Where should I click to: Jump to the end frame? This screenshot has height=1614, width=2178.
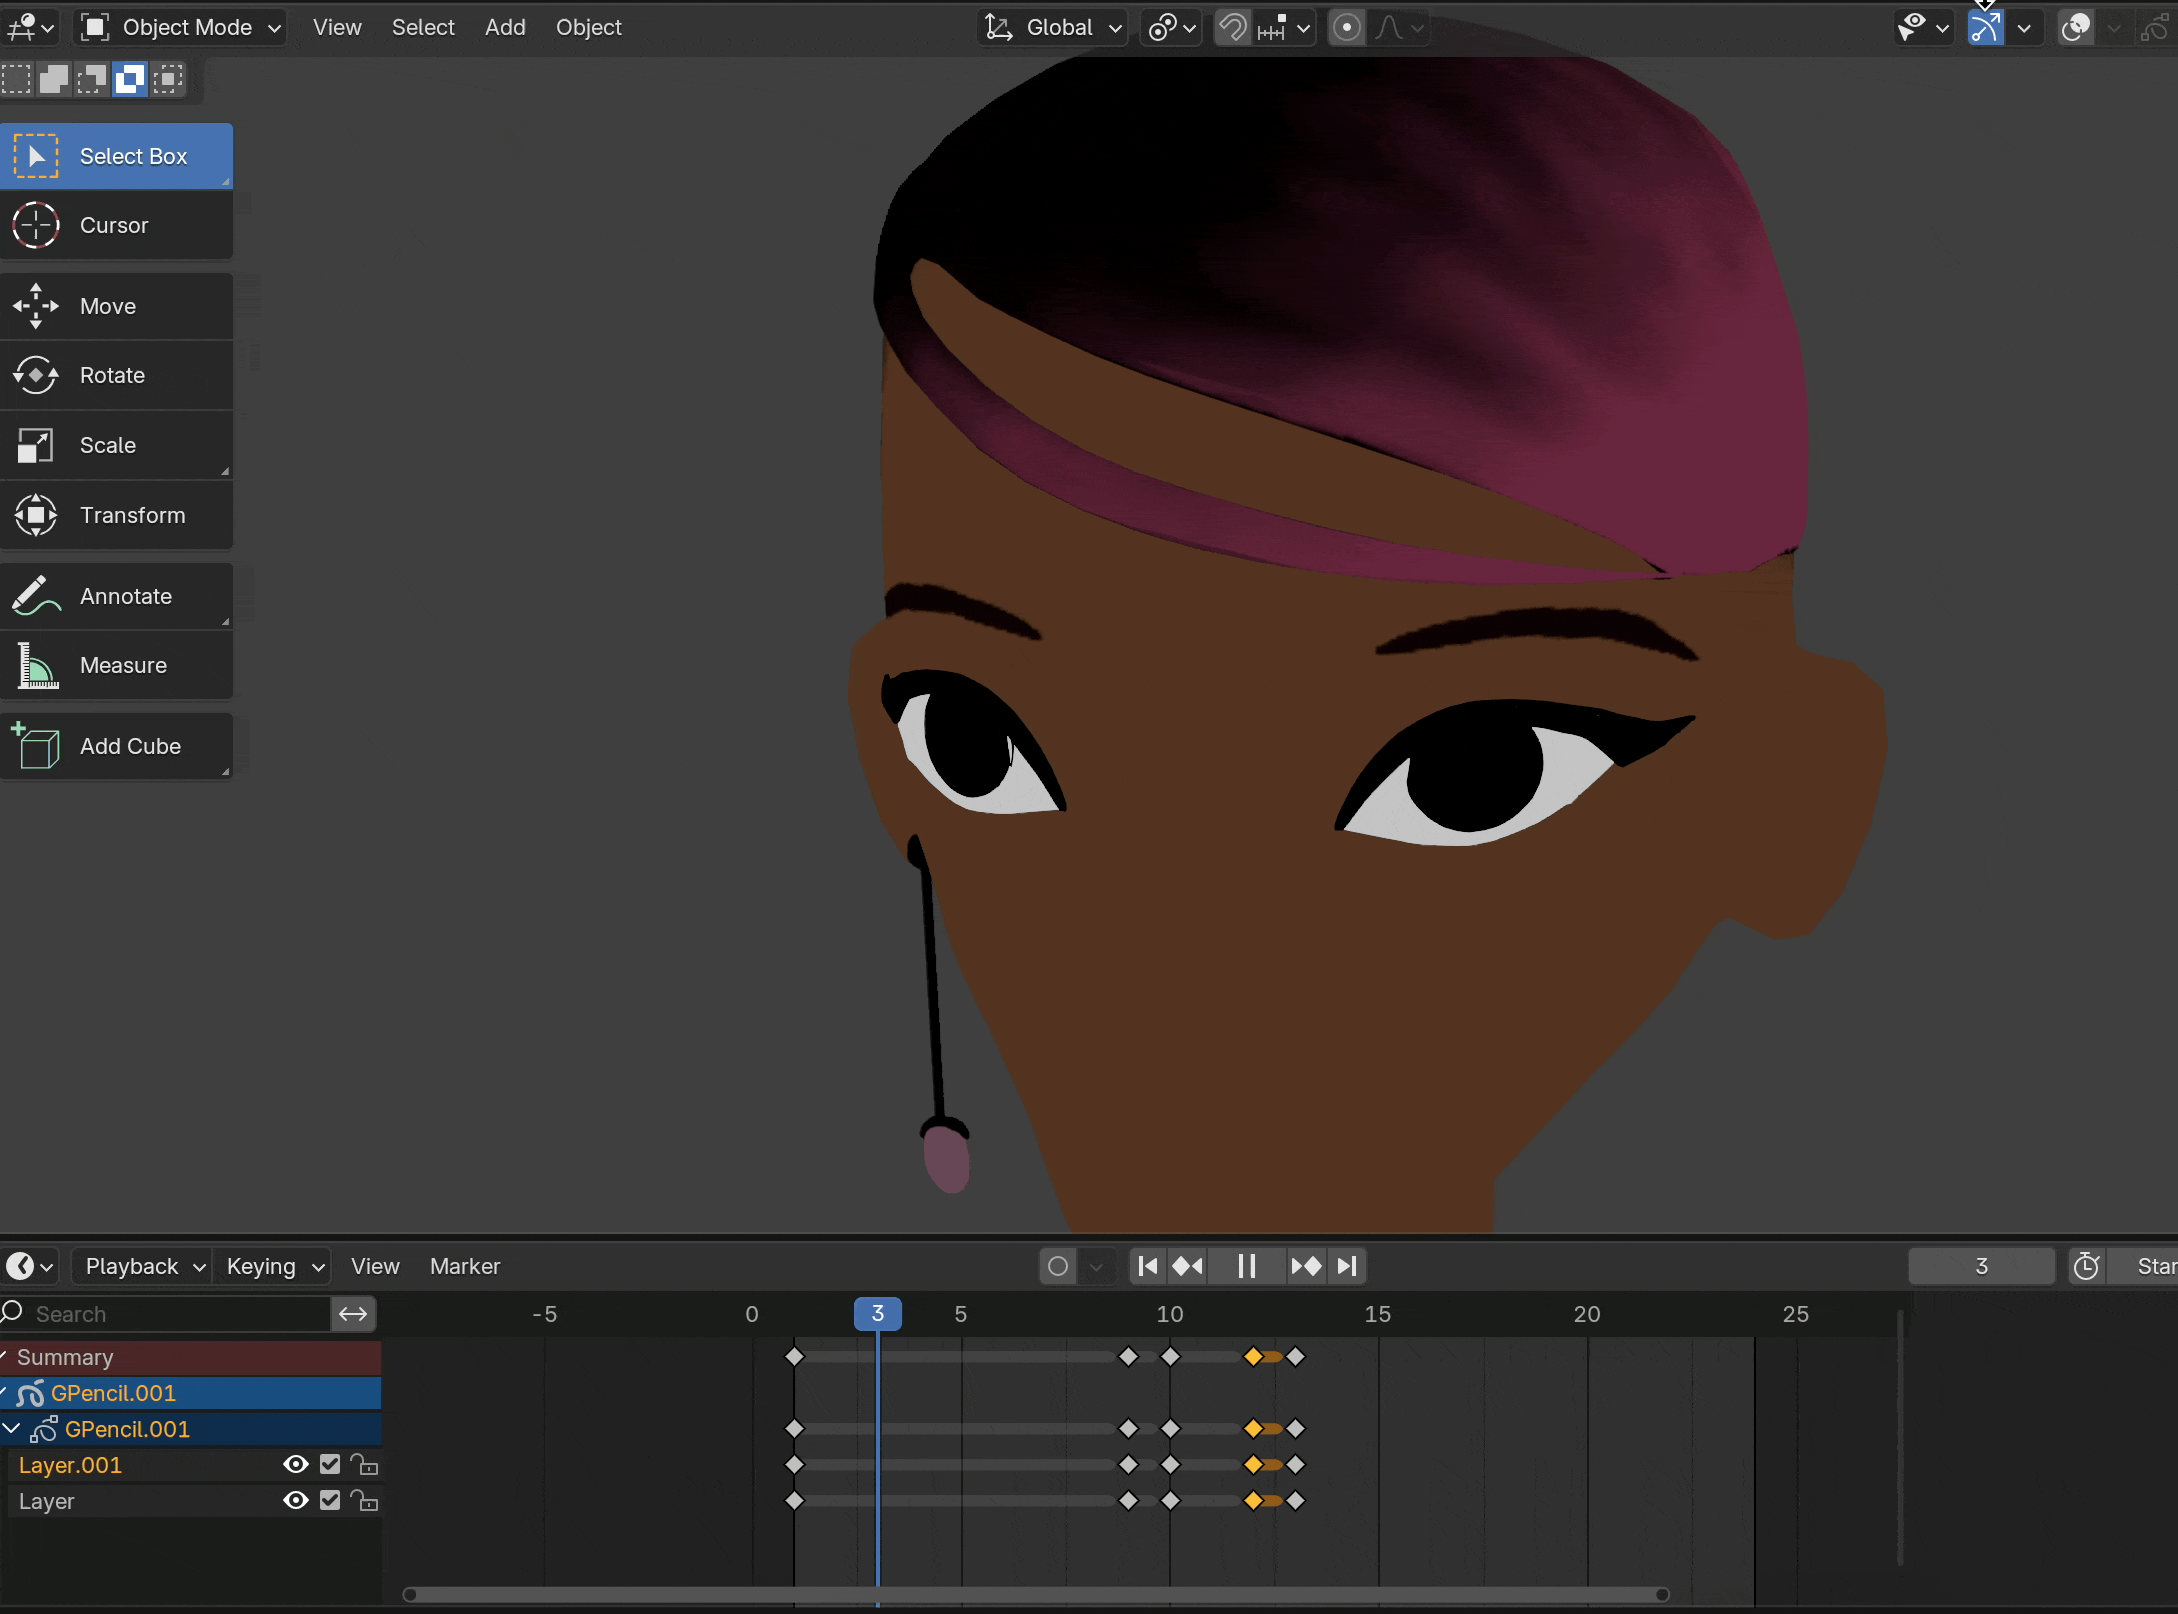(x=1347, y=1267)
